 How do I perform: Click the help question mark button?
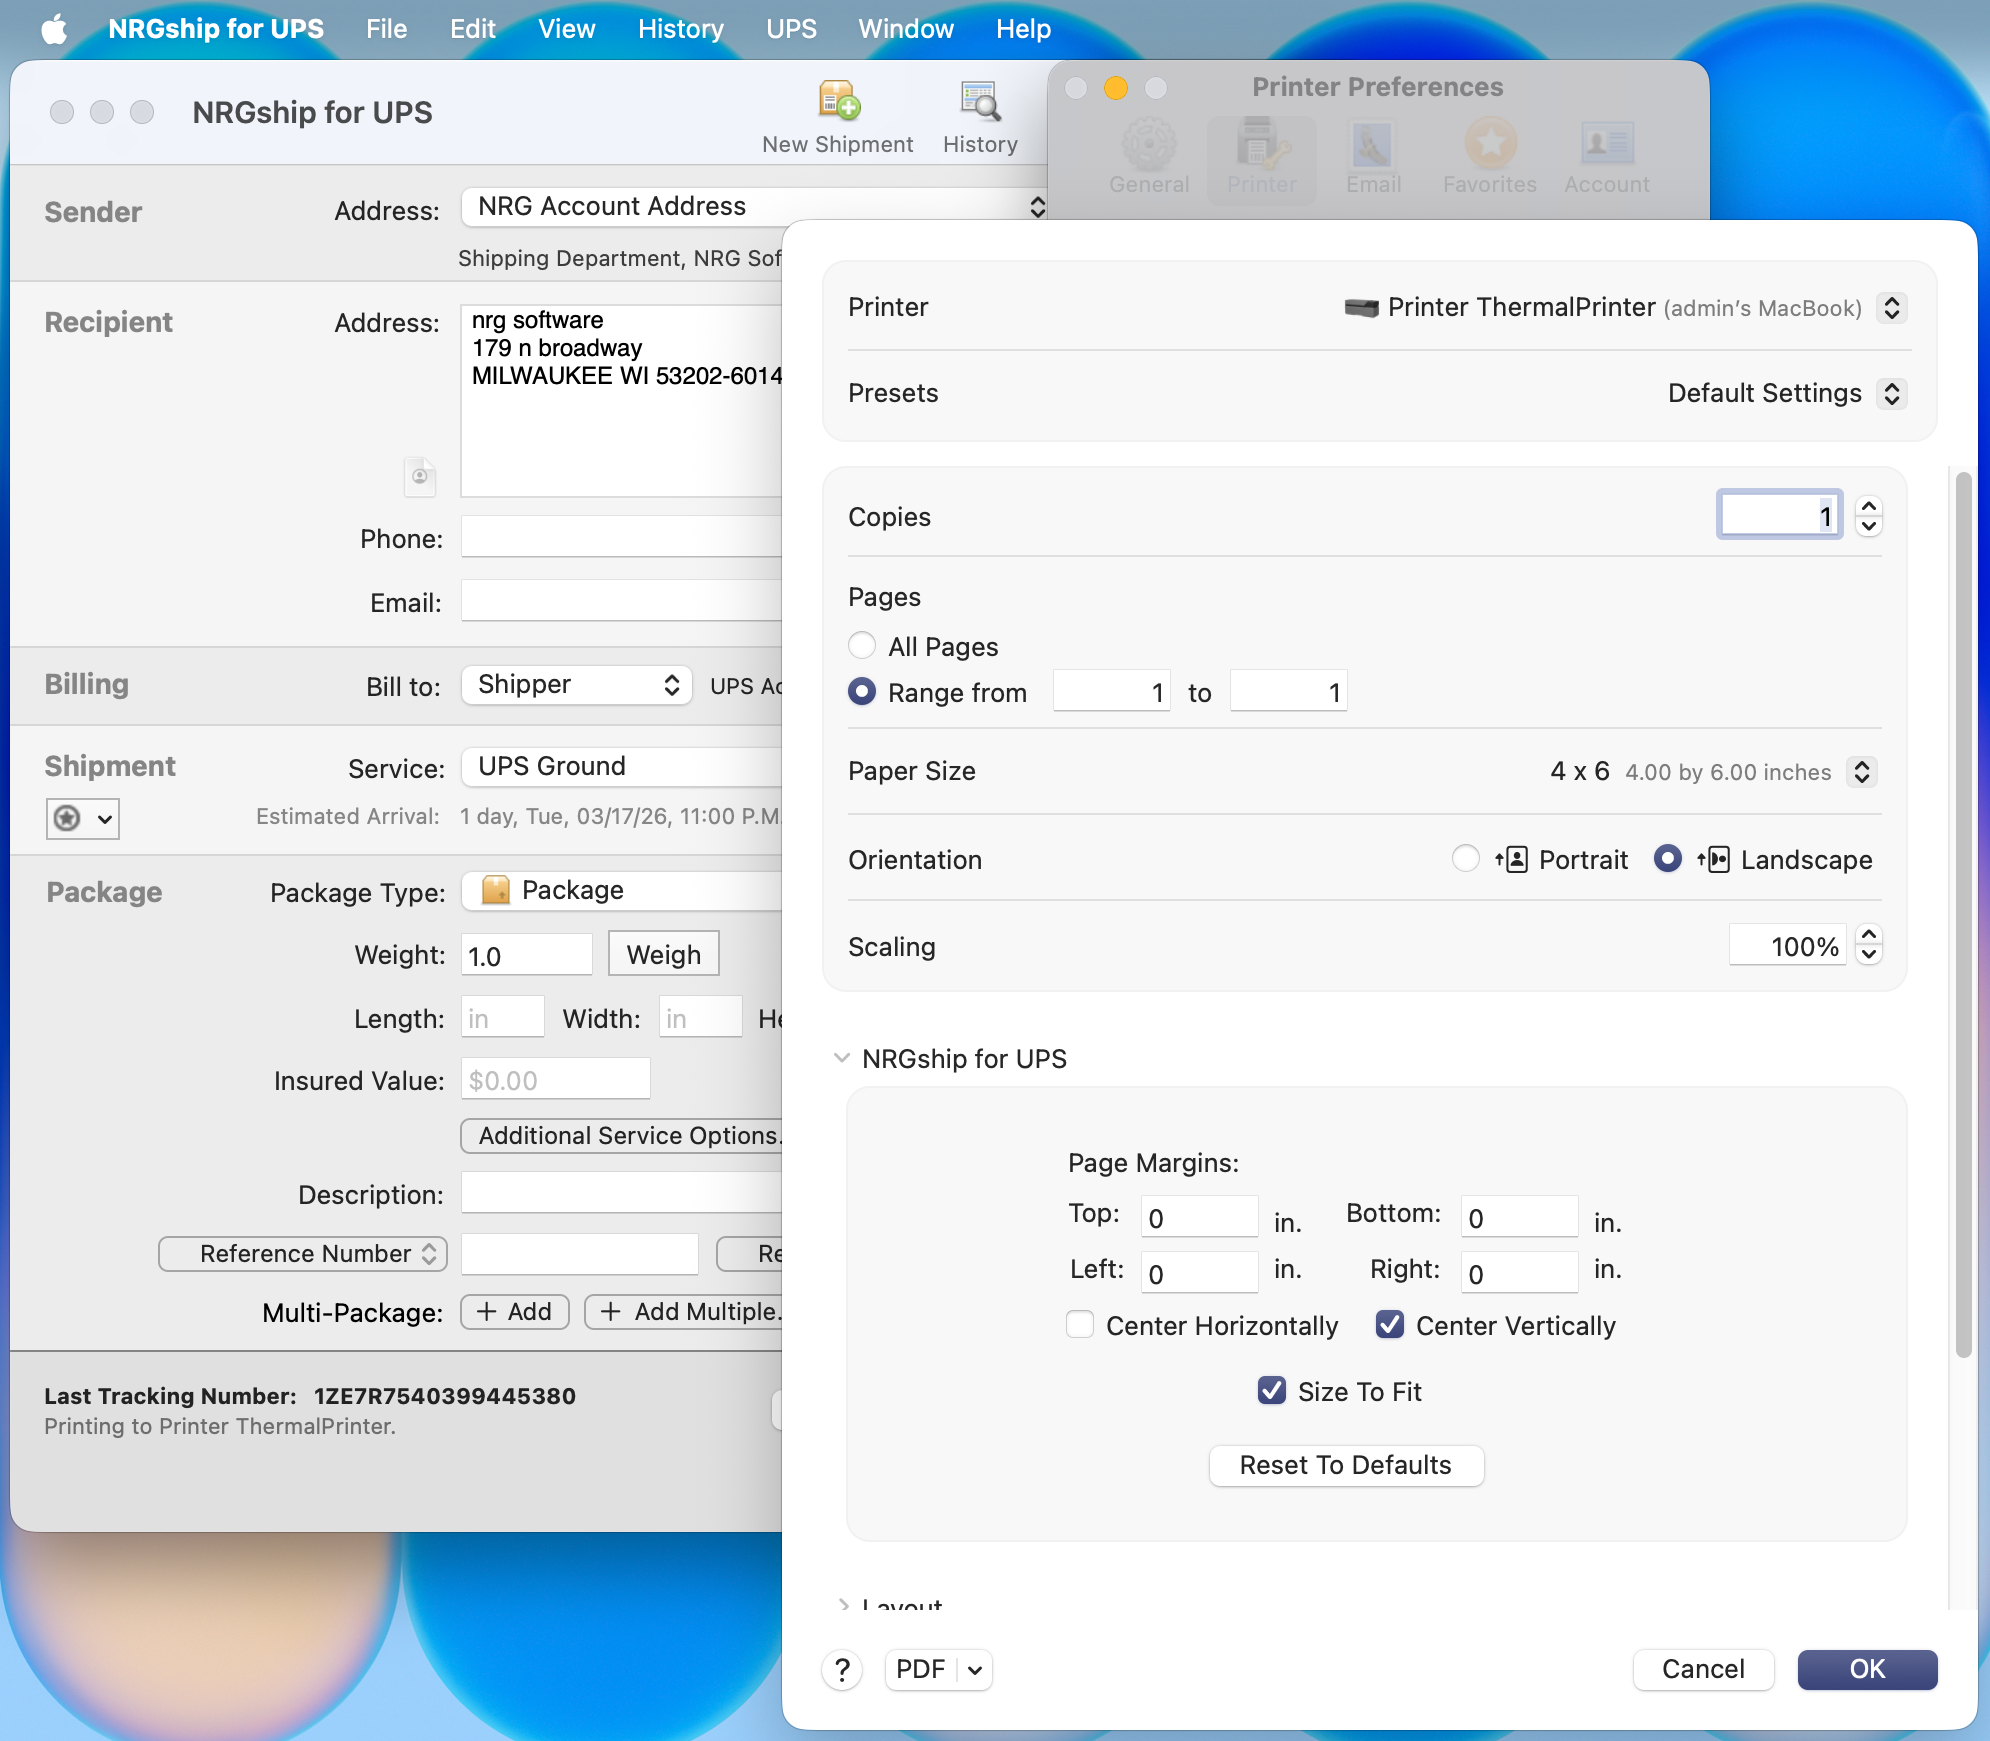coord(842,1669)
